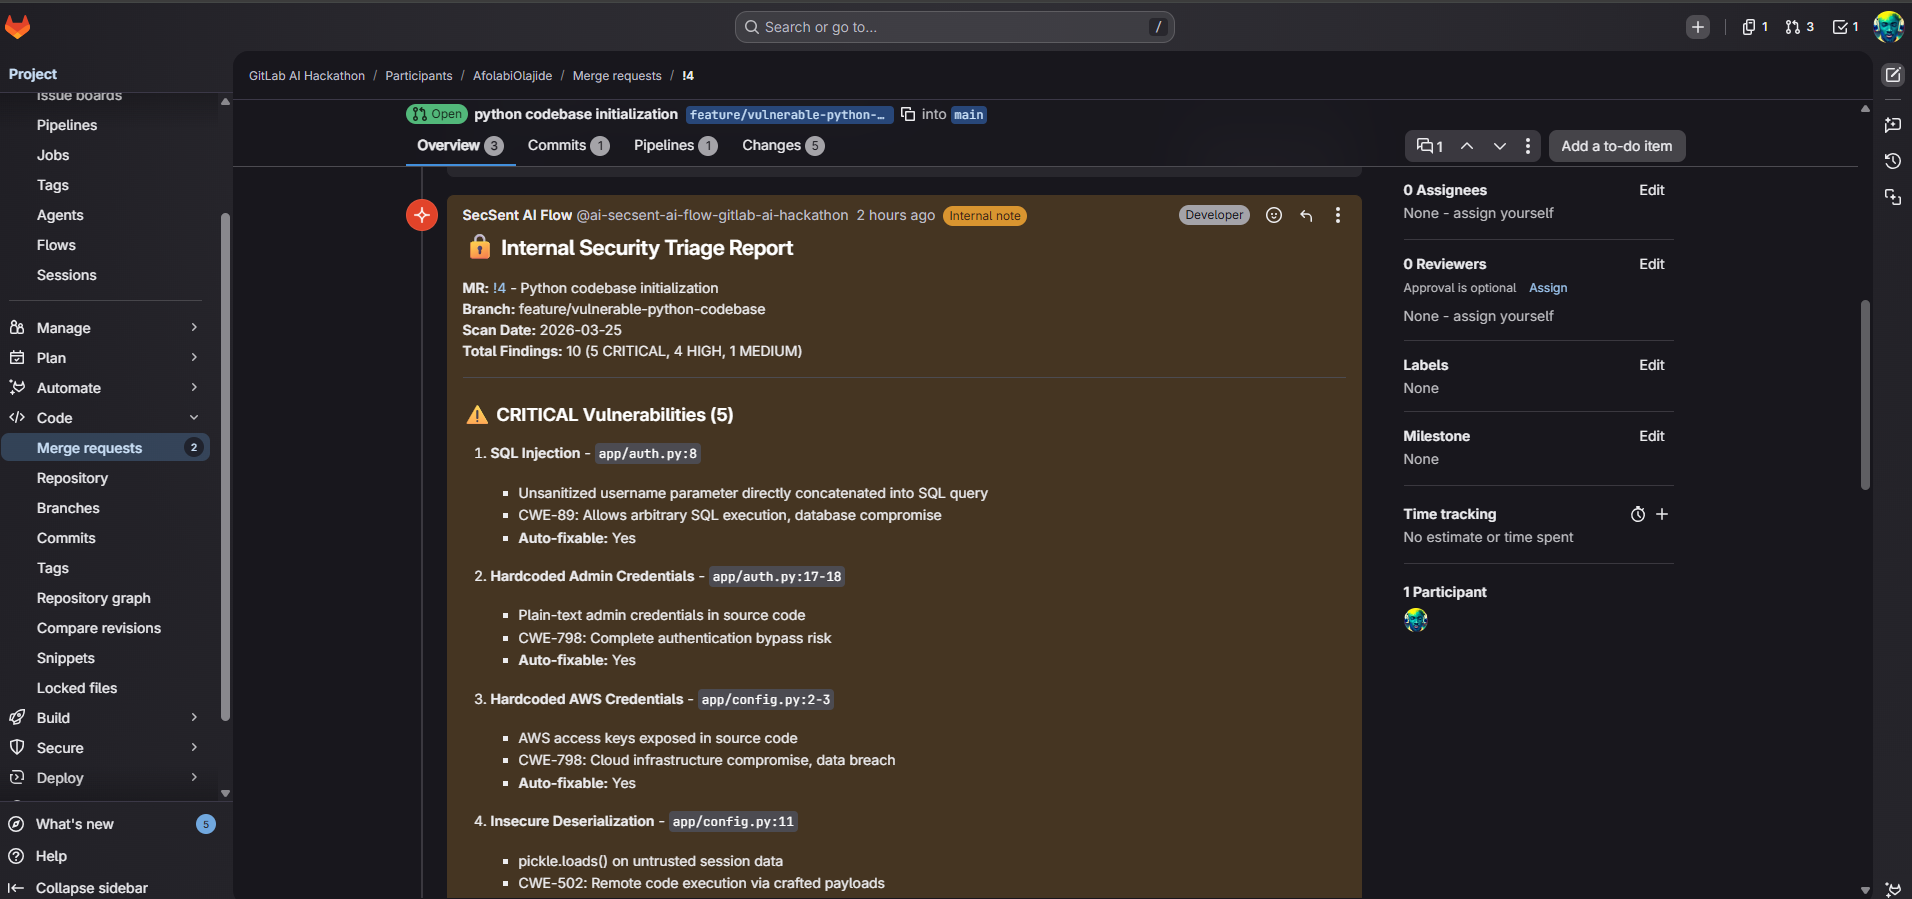Click Assign link under Reviewers
Screen dimensions: 1912x899
(x=1548, y=288)
